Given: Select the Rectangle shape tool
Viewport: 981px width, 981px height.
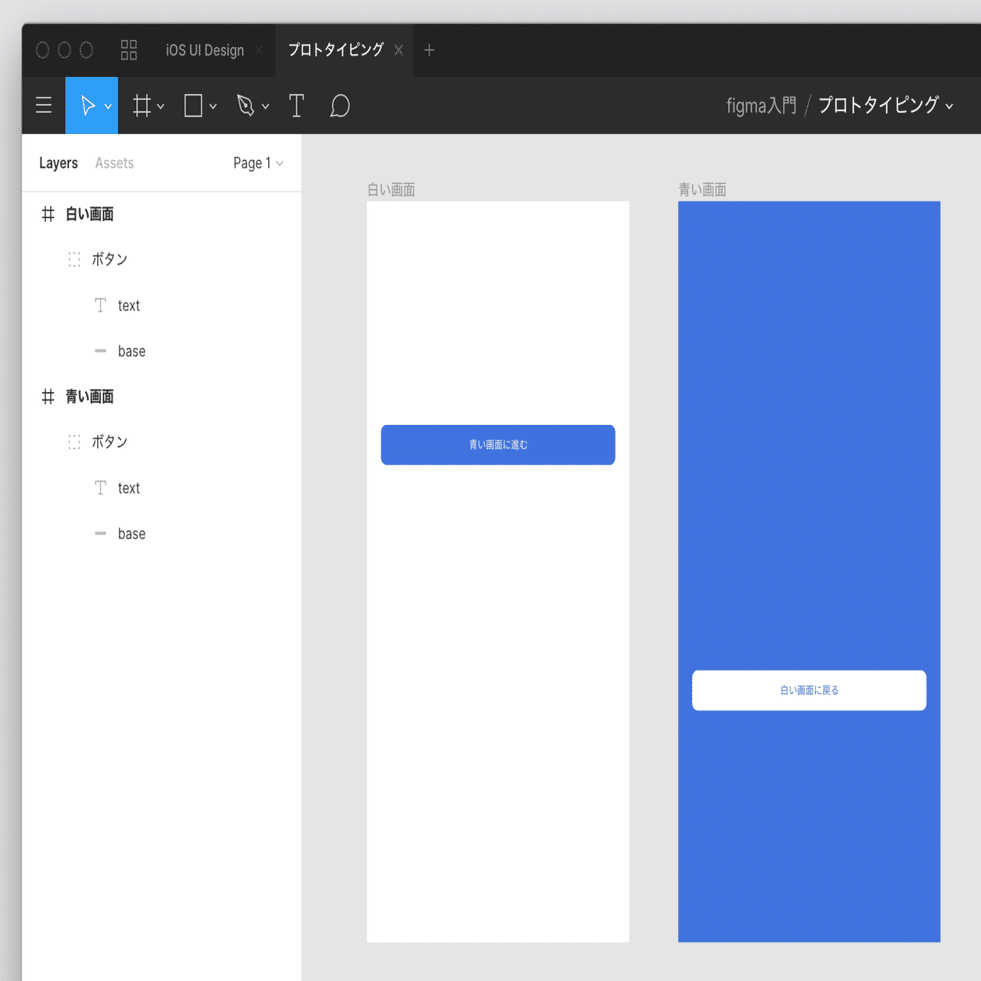Looking at the screenshot, I should 193,106.
